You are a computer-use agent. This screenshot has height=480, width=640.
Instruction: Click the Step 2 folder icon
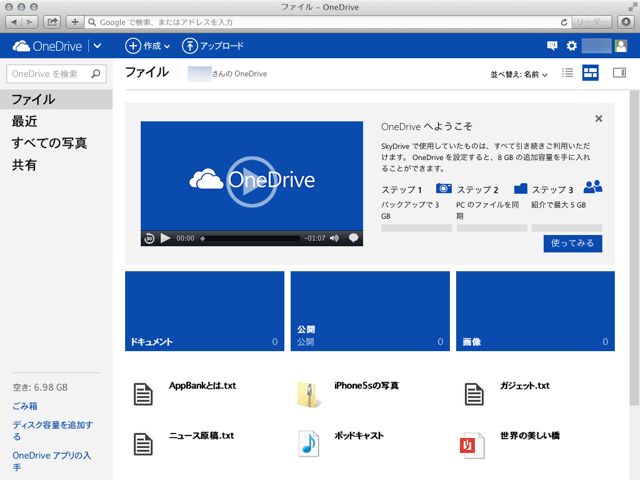tap(520, 188)
